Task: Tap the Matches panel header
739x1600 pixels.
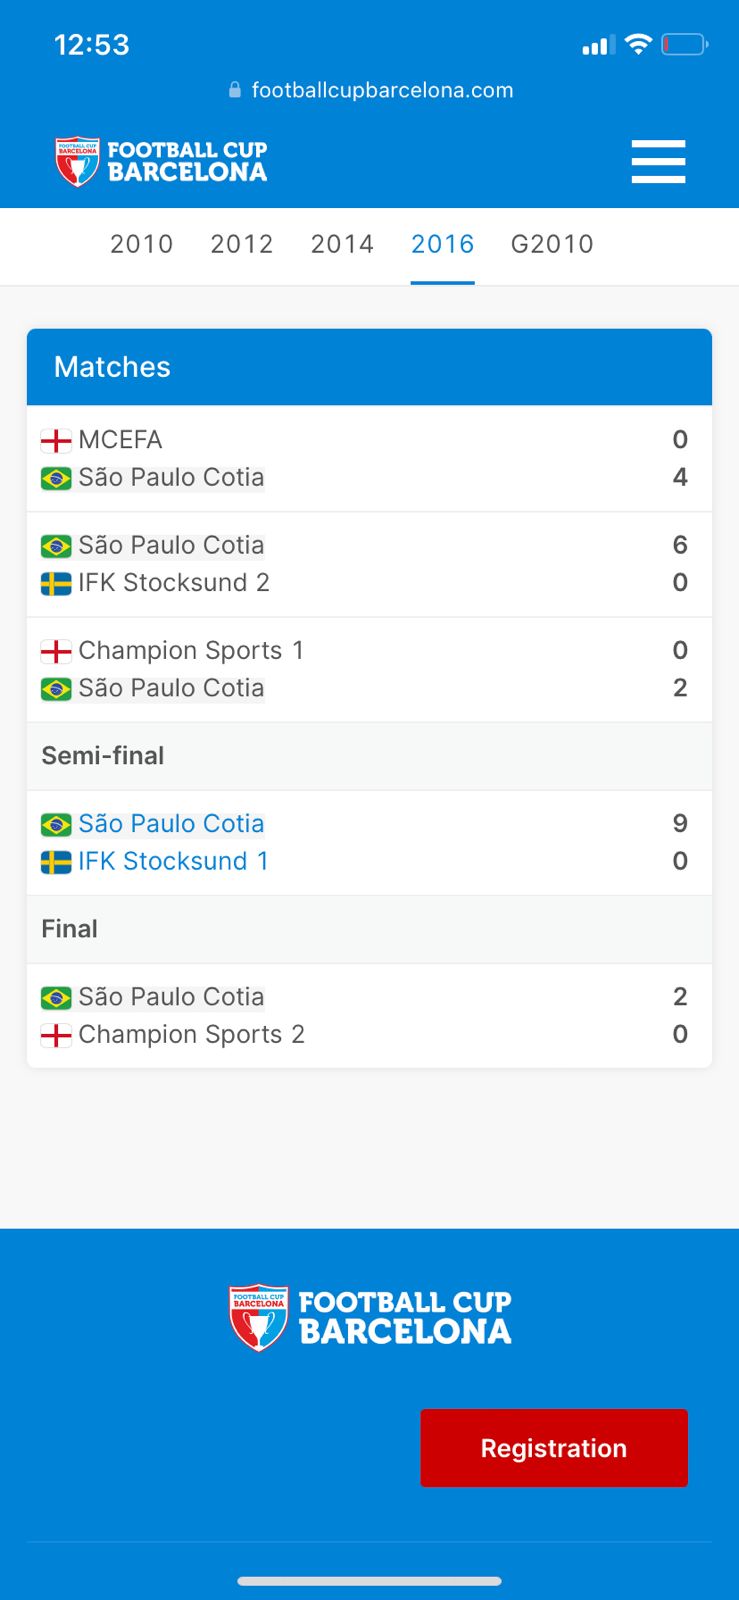Action: pos(369,367)
